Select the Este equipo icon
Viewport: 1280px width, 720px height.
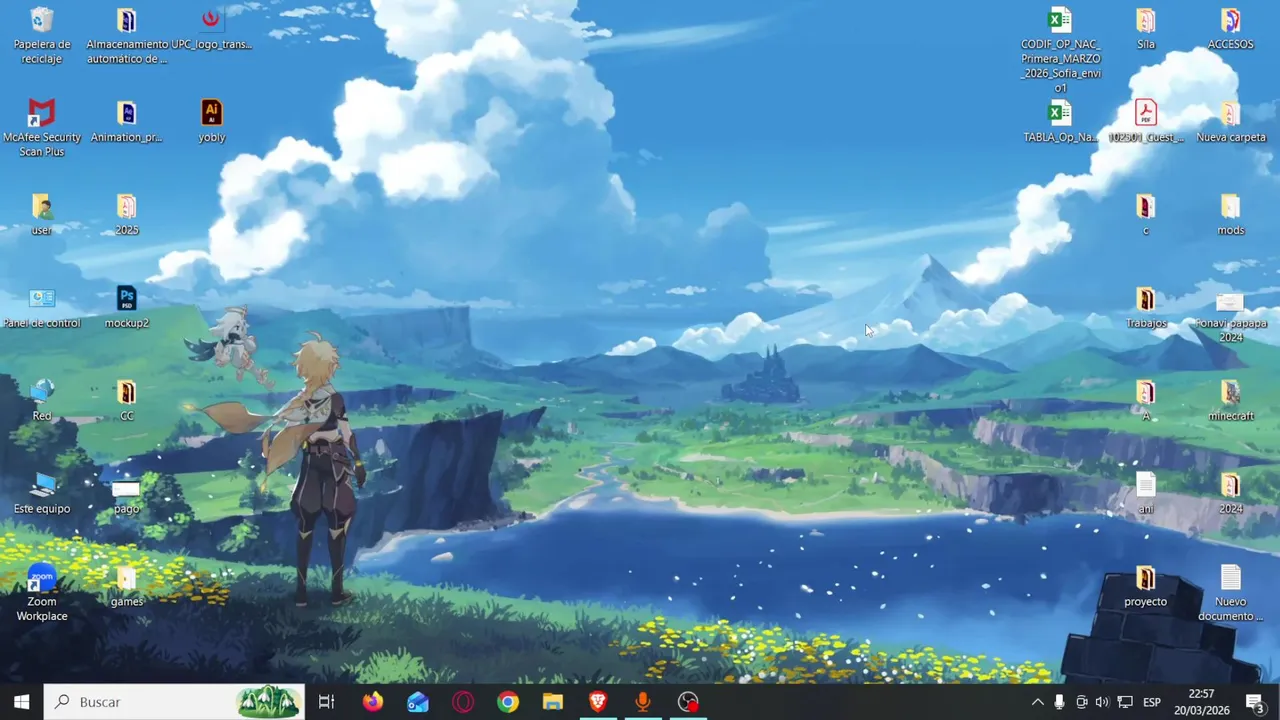42,493
